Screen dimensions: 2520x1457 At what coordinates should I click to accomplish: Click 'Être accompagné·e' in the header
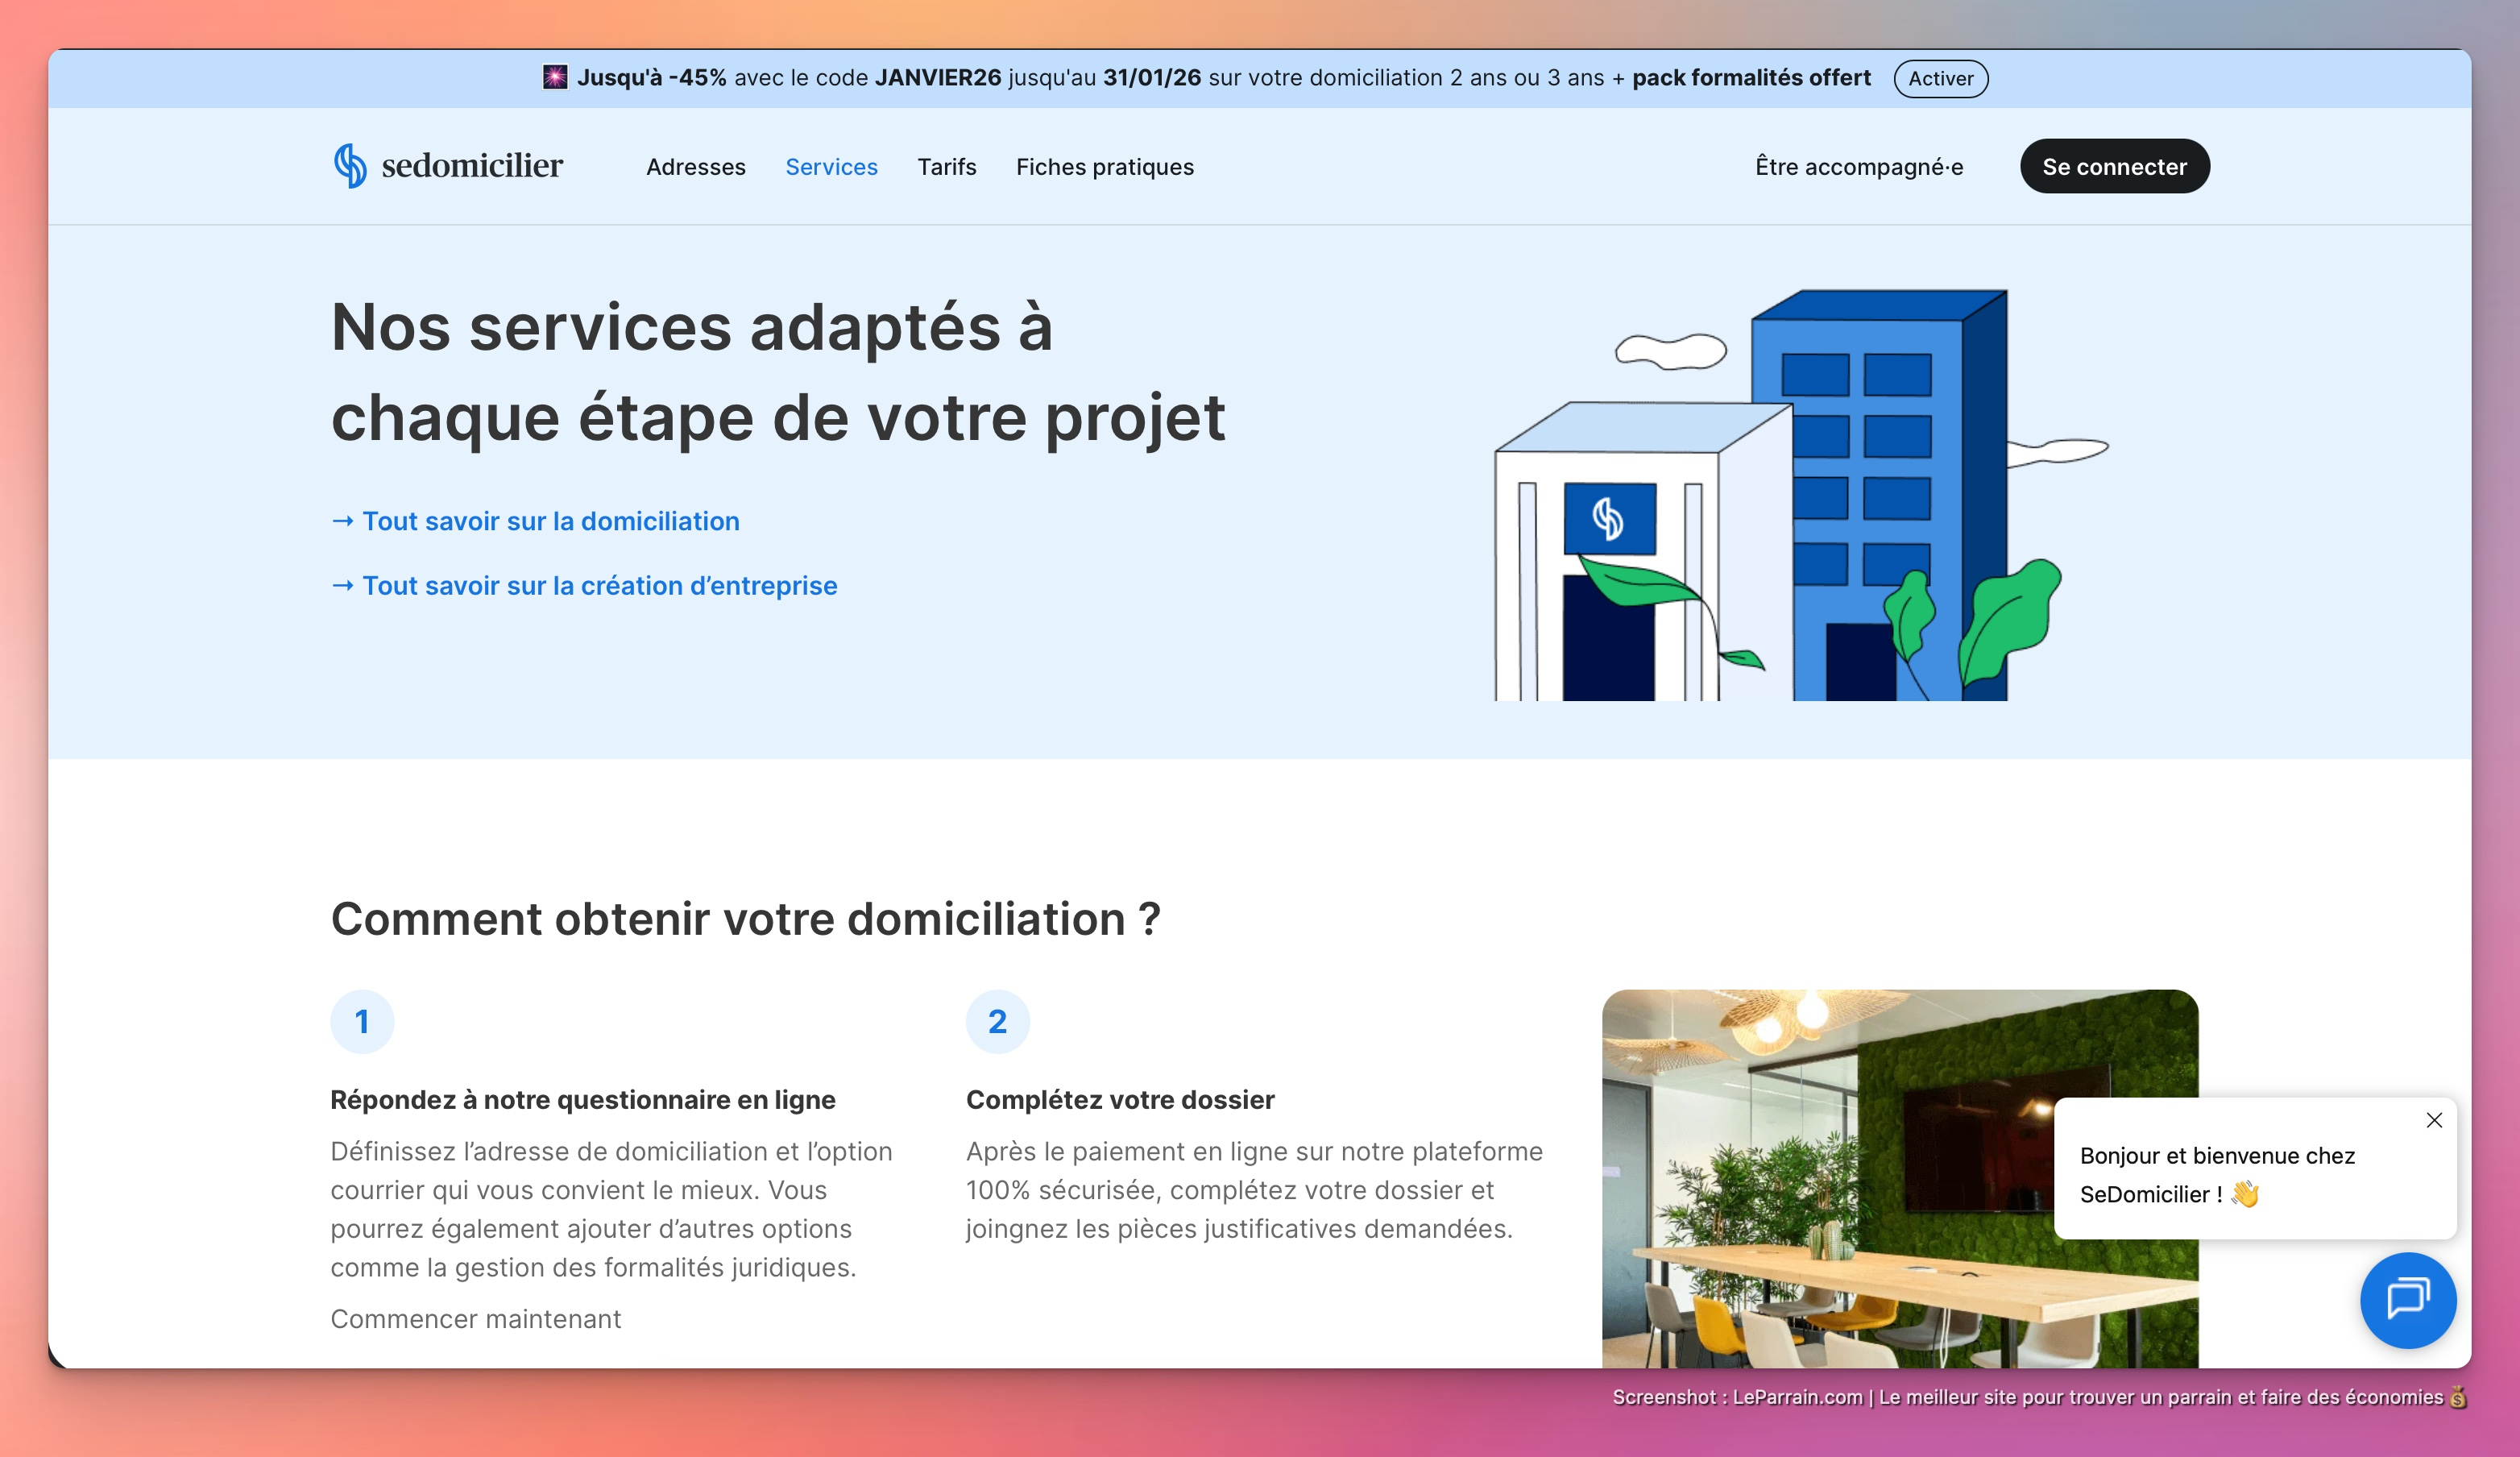[x=1859, y=167]
